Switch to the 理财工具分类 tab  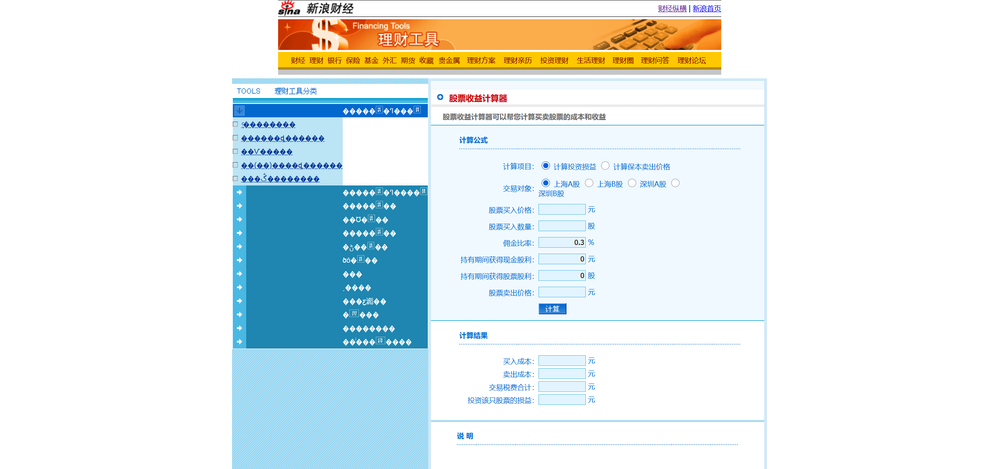(296, 91)
